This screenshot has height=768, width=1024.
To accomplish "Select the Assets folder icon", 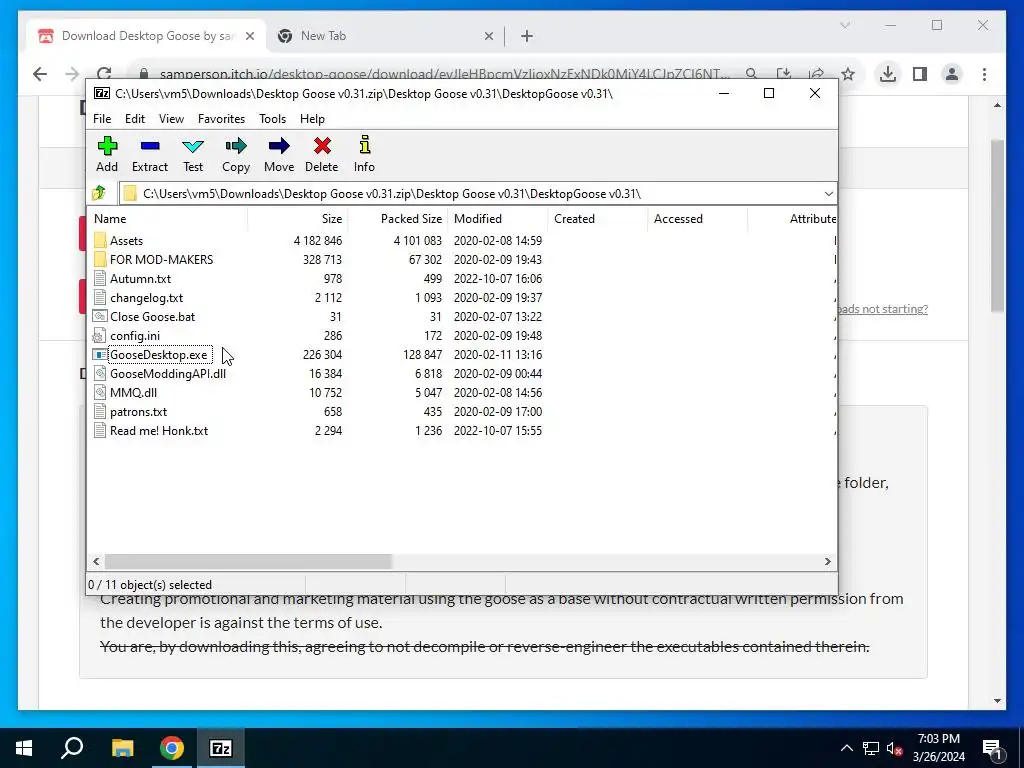I will point(100,240).
